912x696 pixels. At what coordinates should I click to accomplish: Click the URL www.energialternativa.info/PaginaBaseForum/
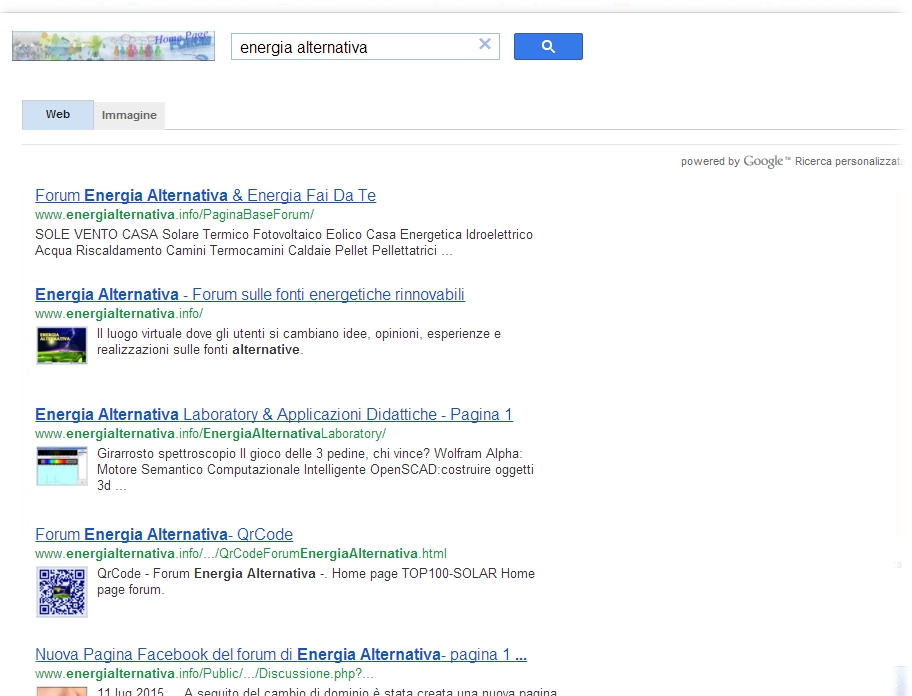tap(174, 215)
